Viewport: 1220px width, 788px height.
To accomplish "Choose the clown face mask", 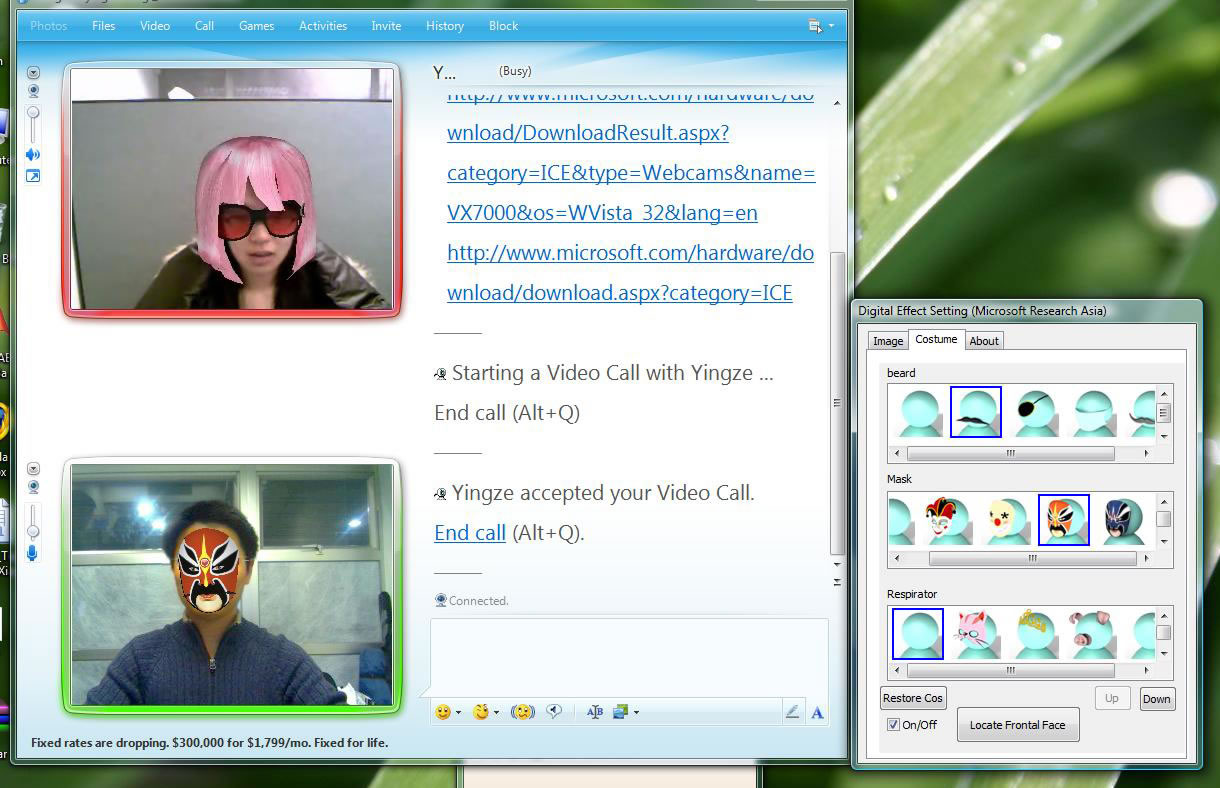I will pos(1006,520).
